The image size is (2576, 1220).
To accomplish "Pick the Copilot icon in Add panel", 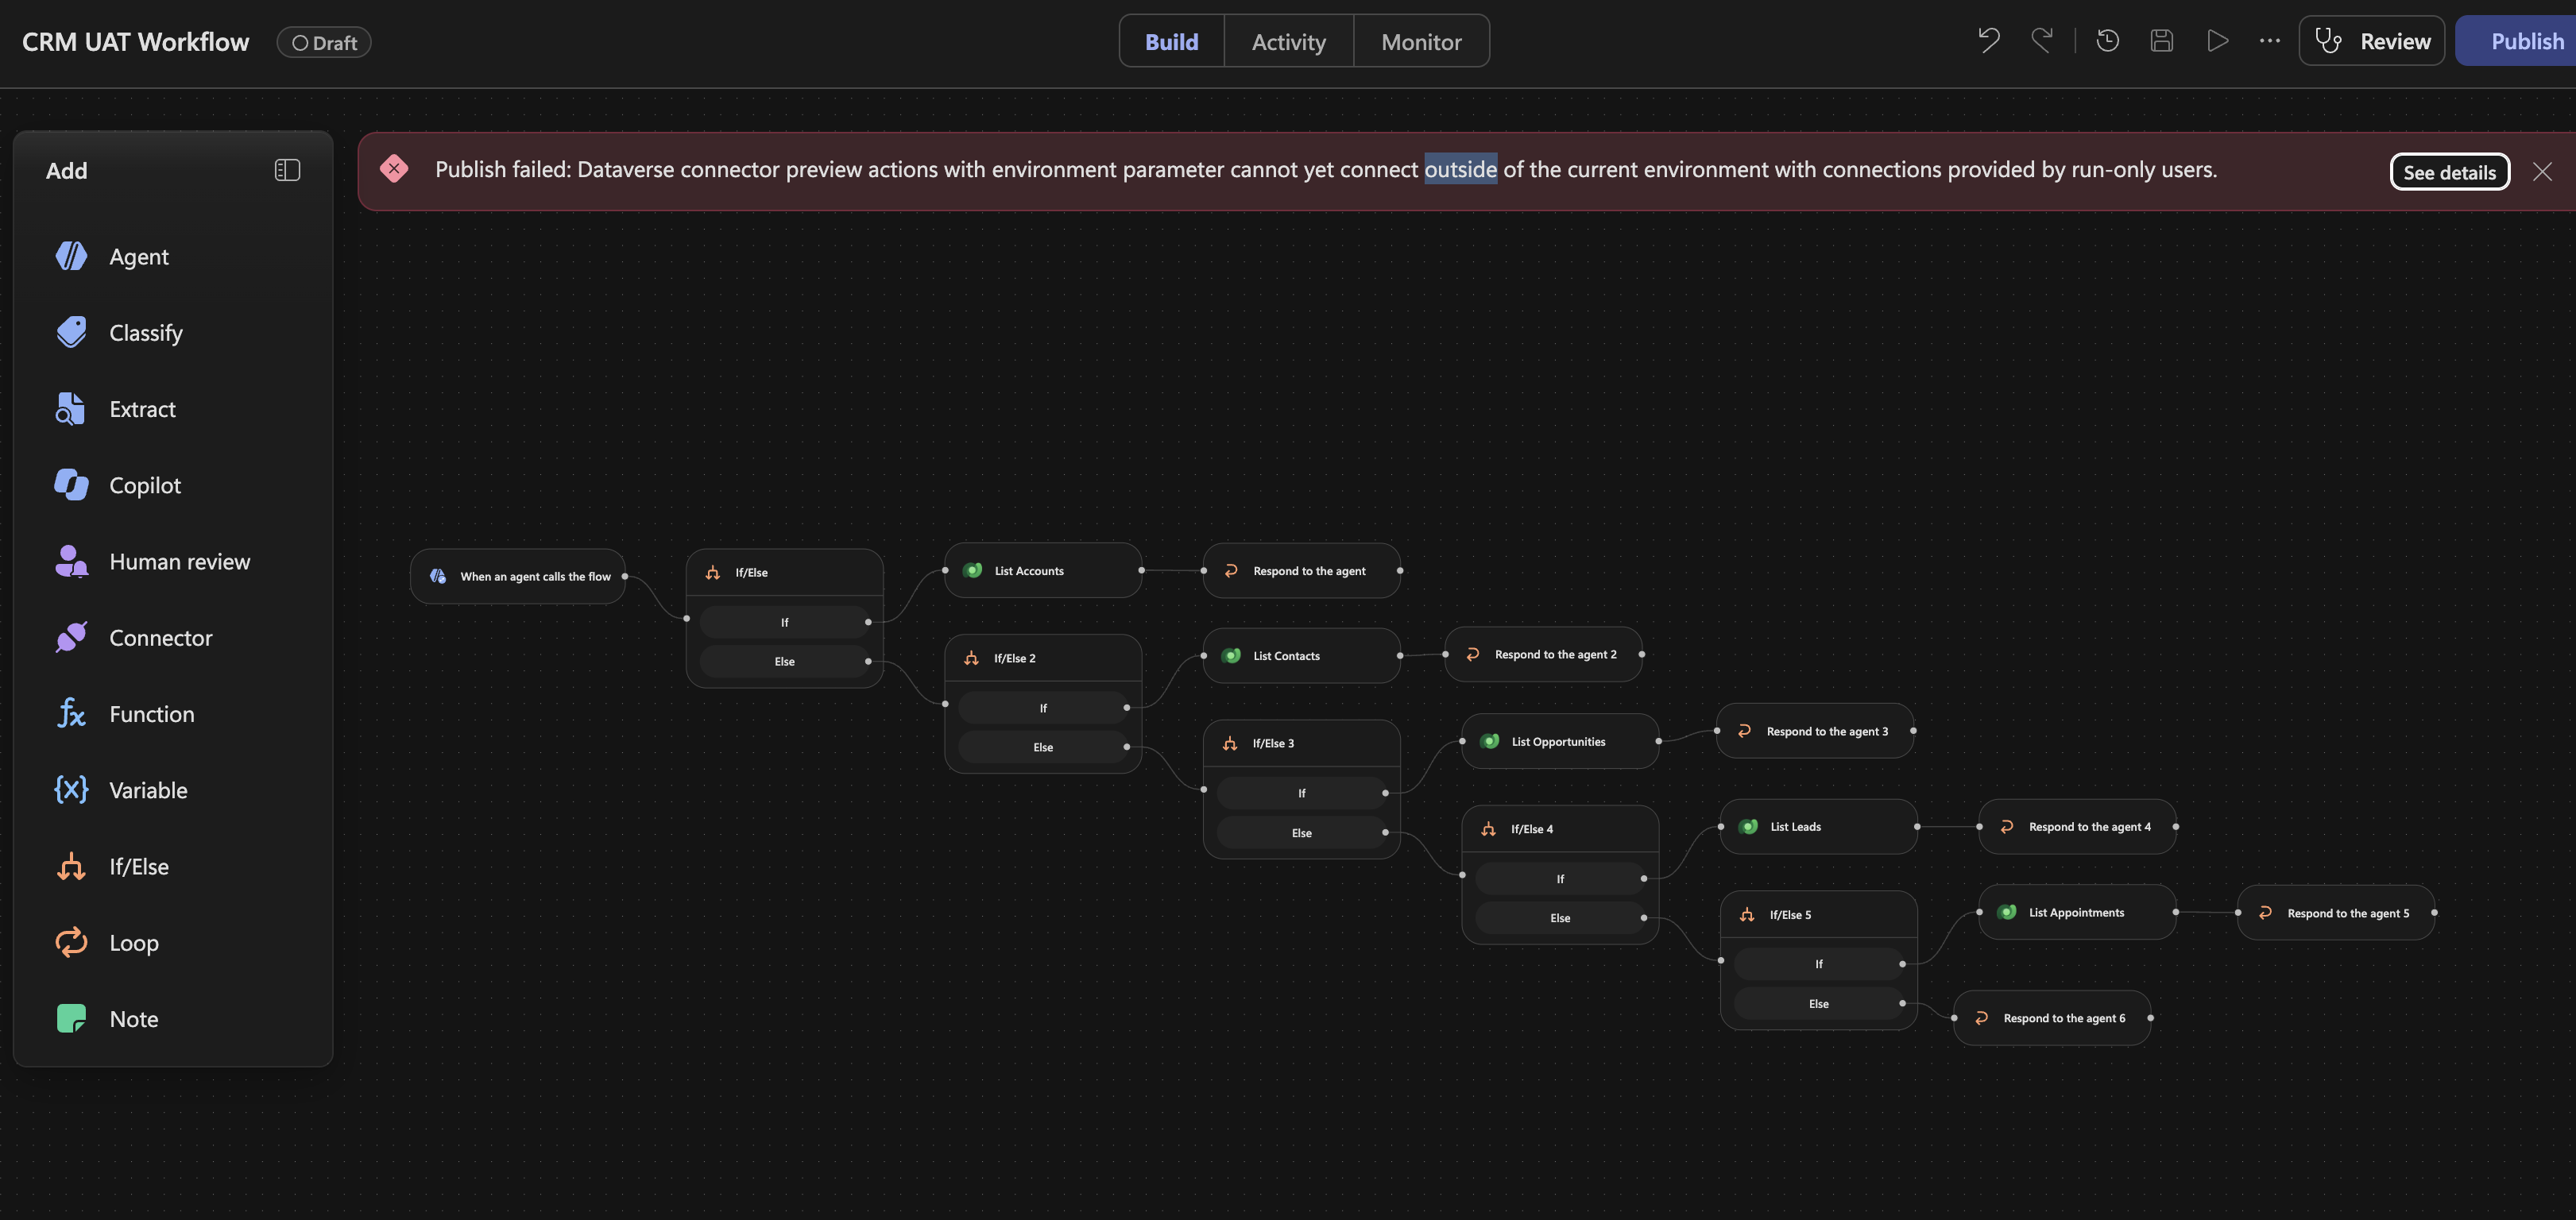I will point(72,485).
